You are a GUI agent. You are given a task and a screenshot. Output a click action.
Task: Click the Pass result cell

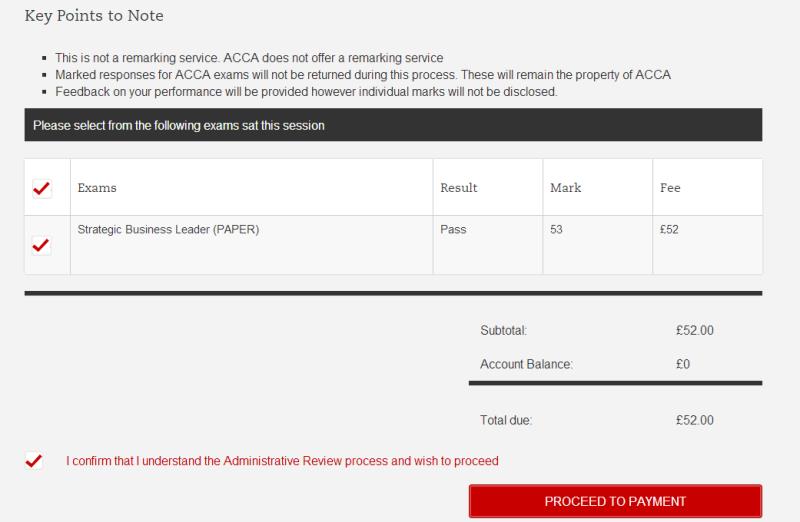point(453,229)
